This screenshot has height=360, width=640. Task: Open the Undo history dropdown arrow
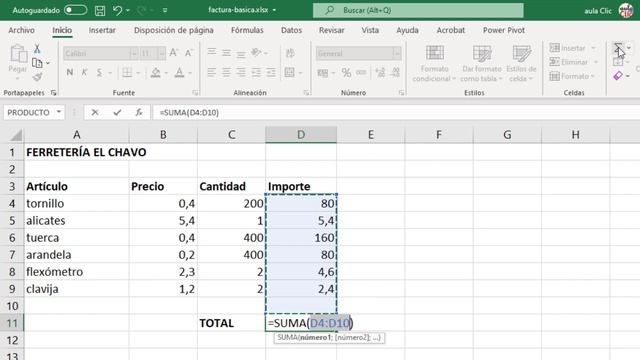128,10
